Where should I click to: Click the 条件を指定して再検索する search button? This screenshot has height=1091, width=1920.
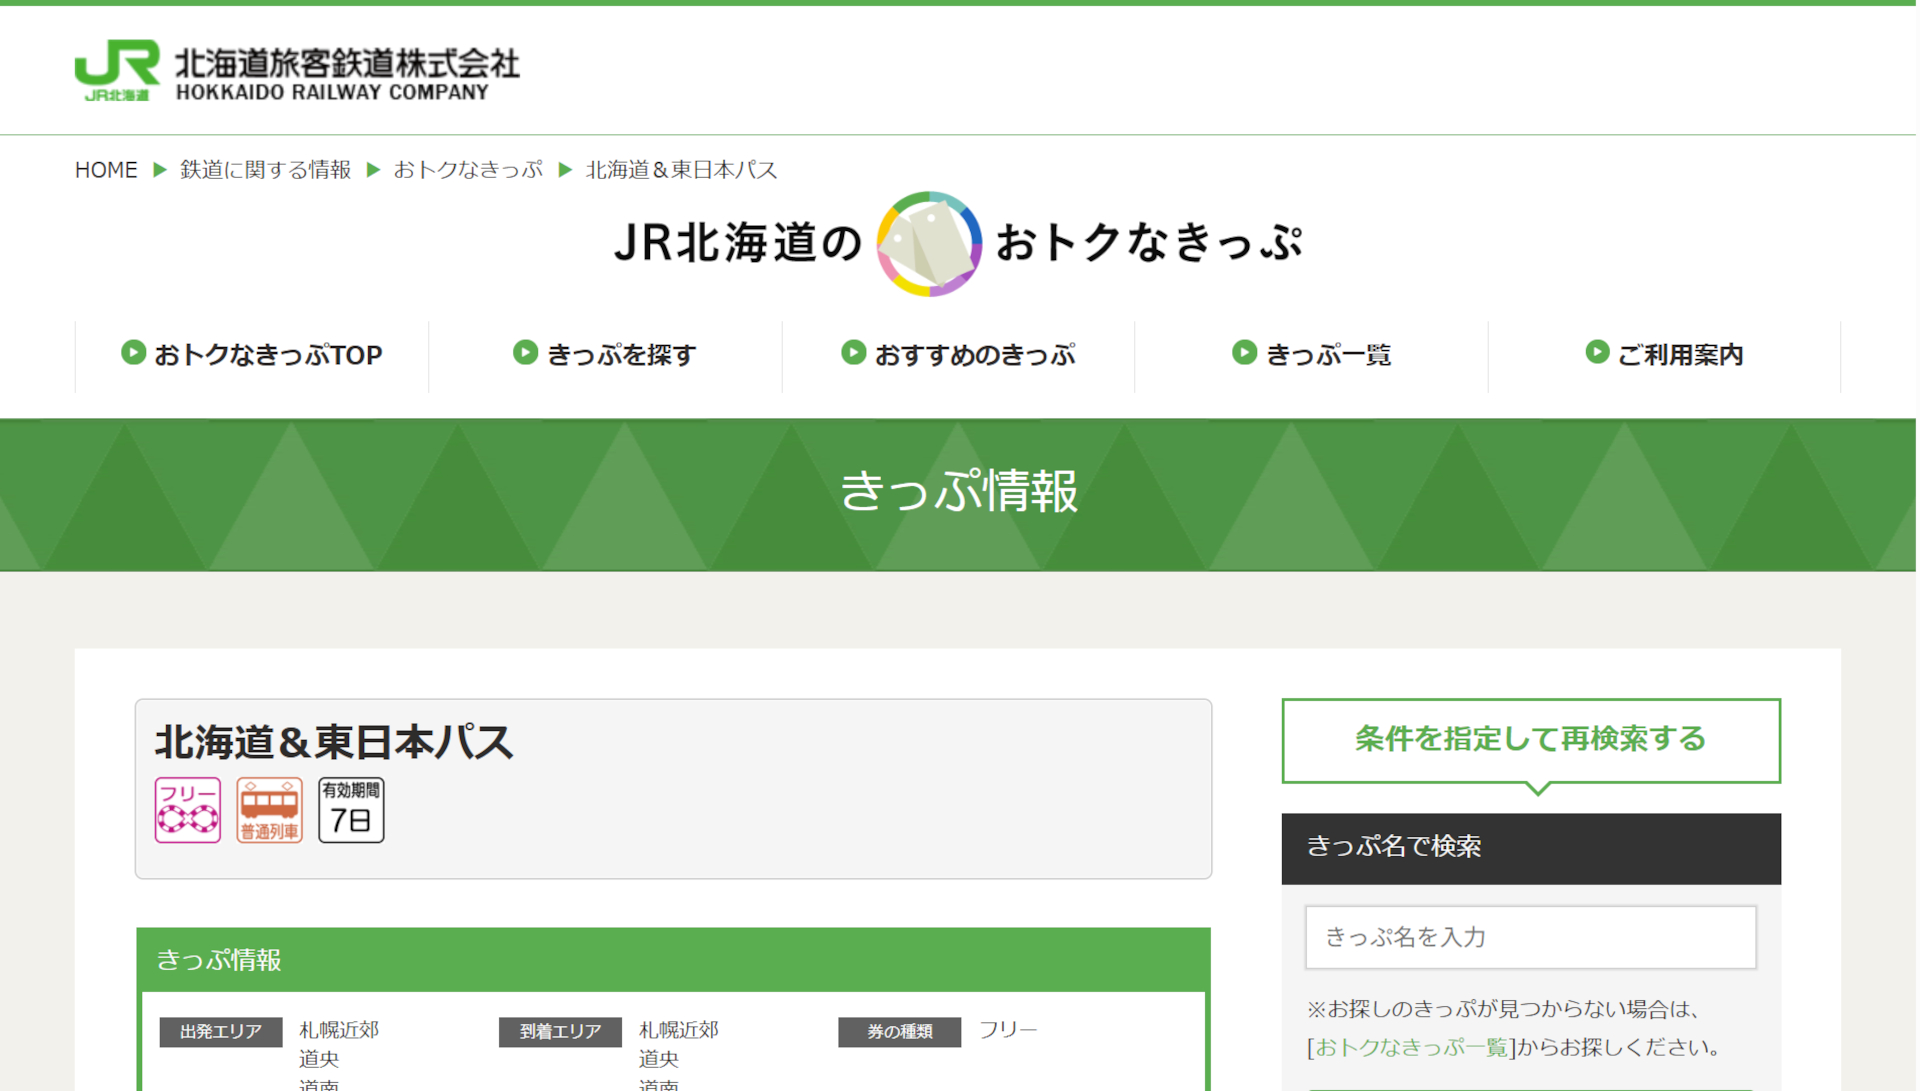pos(1530,740)
